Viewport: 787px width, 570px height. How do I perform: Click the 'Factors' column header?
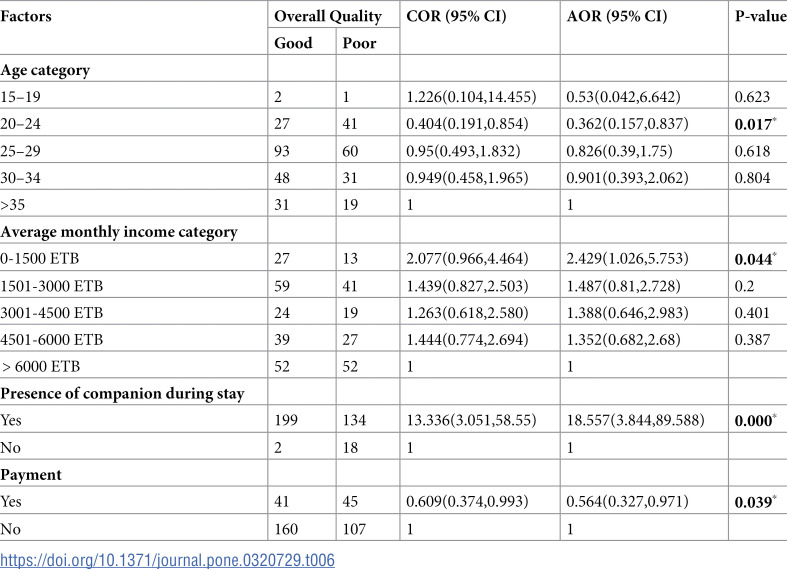click(x=26, y=16)
